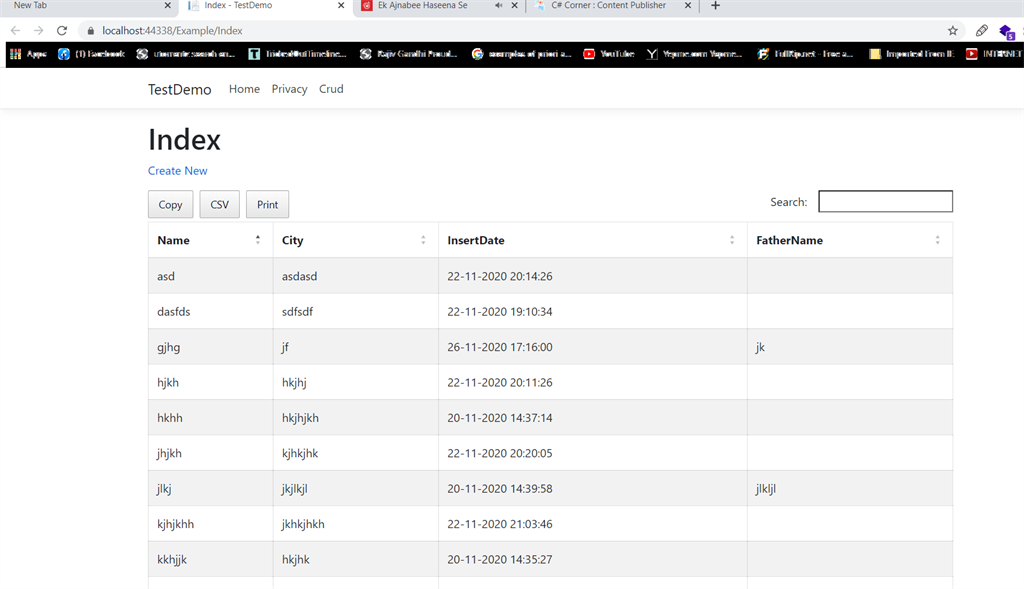Select the 'jkjlkjl' city cell
This screenshot has width=1024, height=589.
(x=355, y=488)
